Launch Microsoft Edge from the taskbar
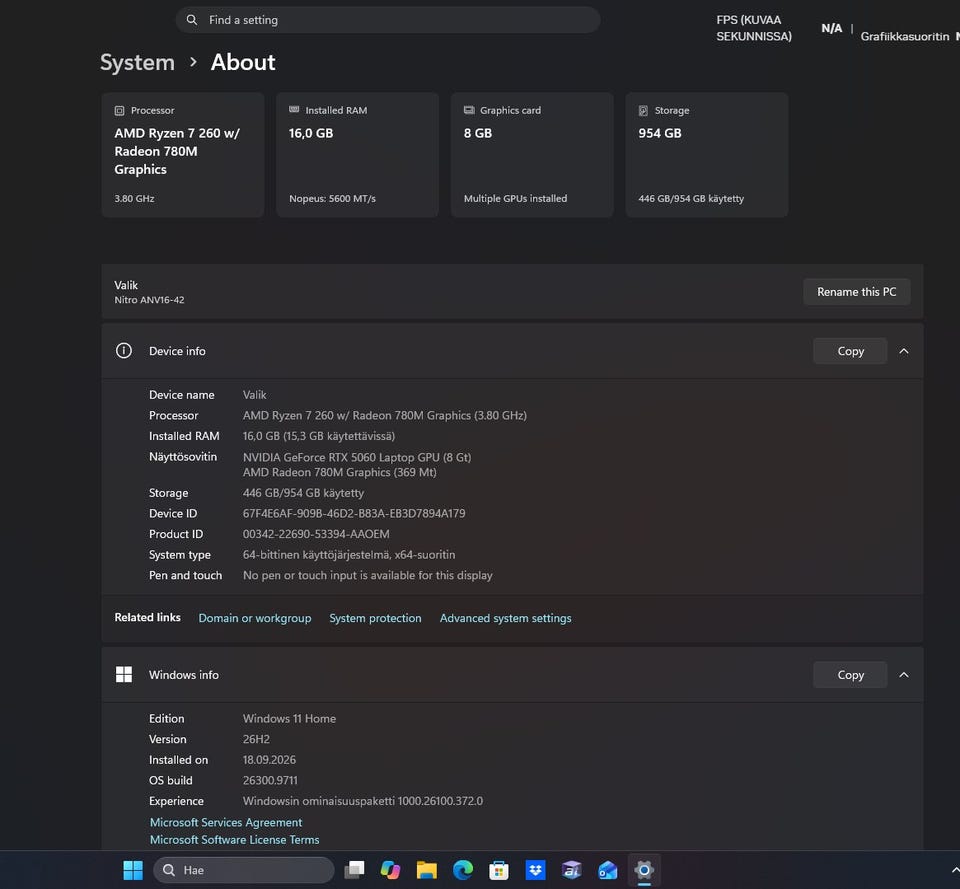960x889 pixels. pyautogui.click(x=463, y=870)
